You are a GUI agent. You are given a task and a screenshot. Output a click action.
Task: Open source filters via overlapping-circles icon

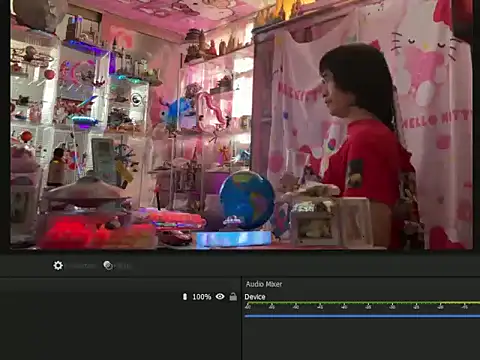point(108,266)
